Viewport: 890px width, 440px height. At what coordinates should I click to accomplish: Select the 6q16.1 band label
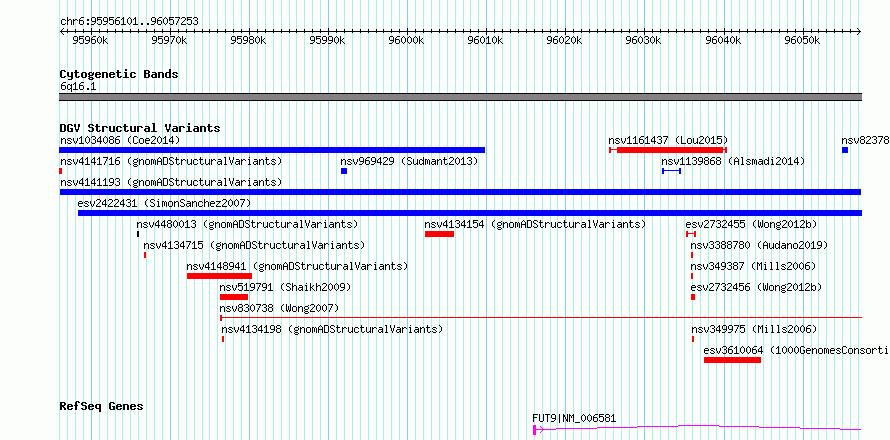(x=78, y=86)
